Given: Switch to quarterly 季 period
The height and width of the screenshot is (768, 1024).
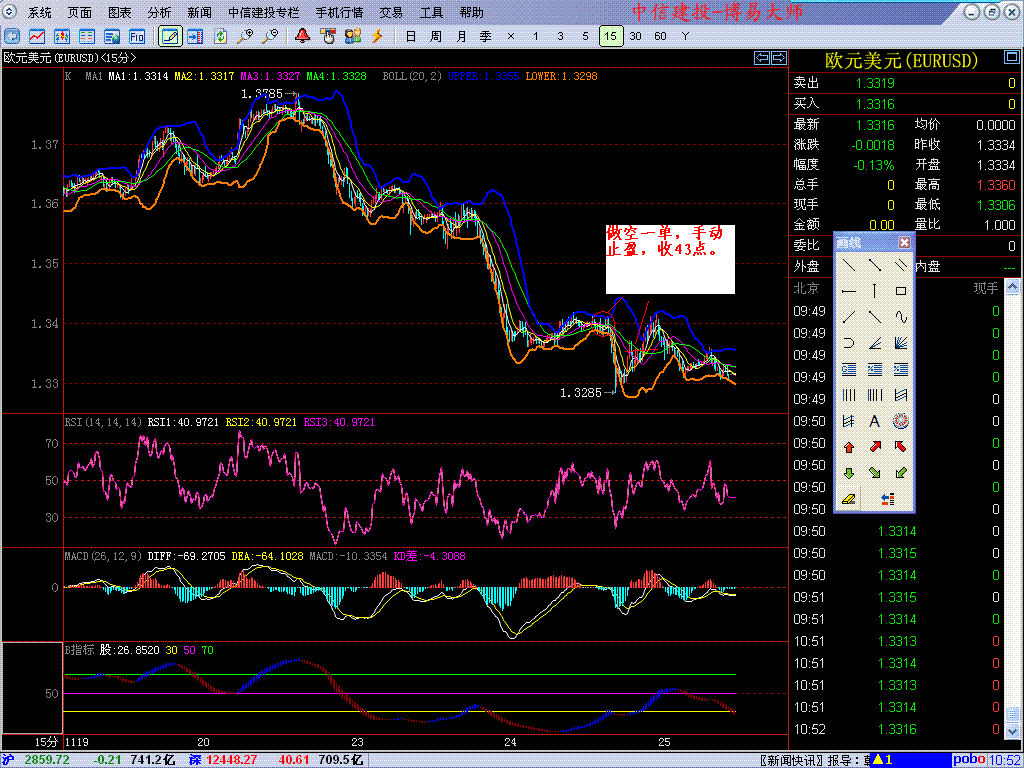Looking at the screenshot, I should point(486,36).
